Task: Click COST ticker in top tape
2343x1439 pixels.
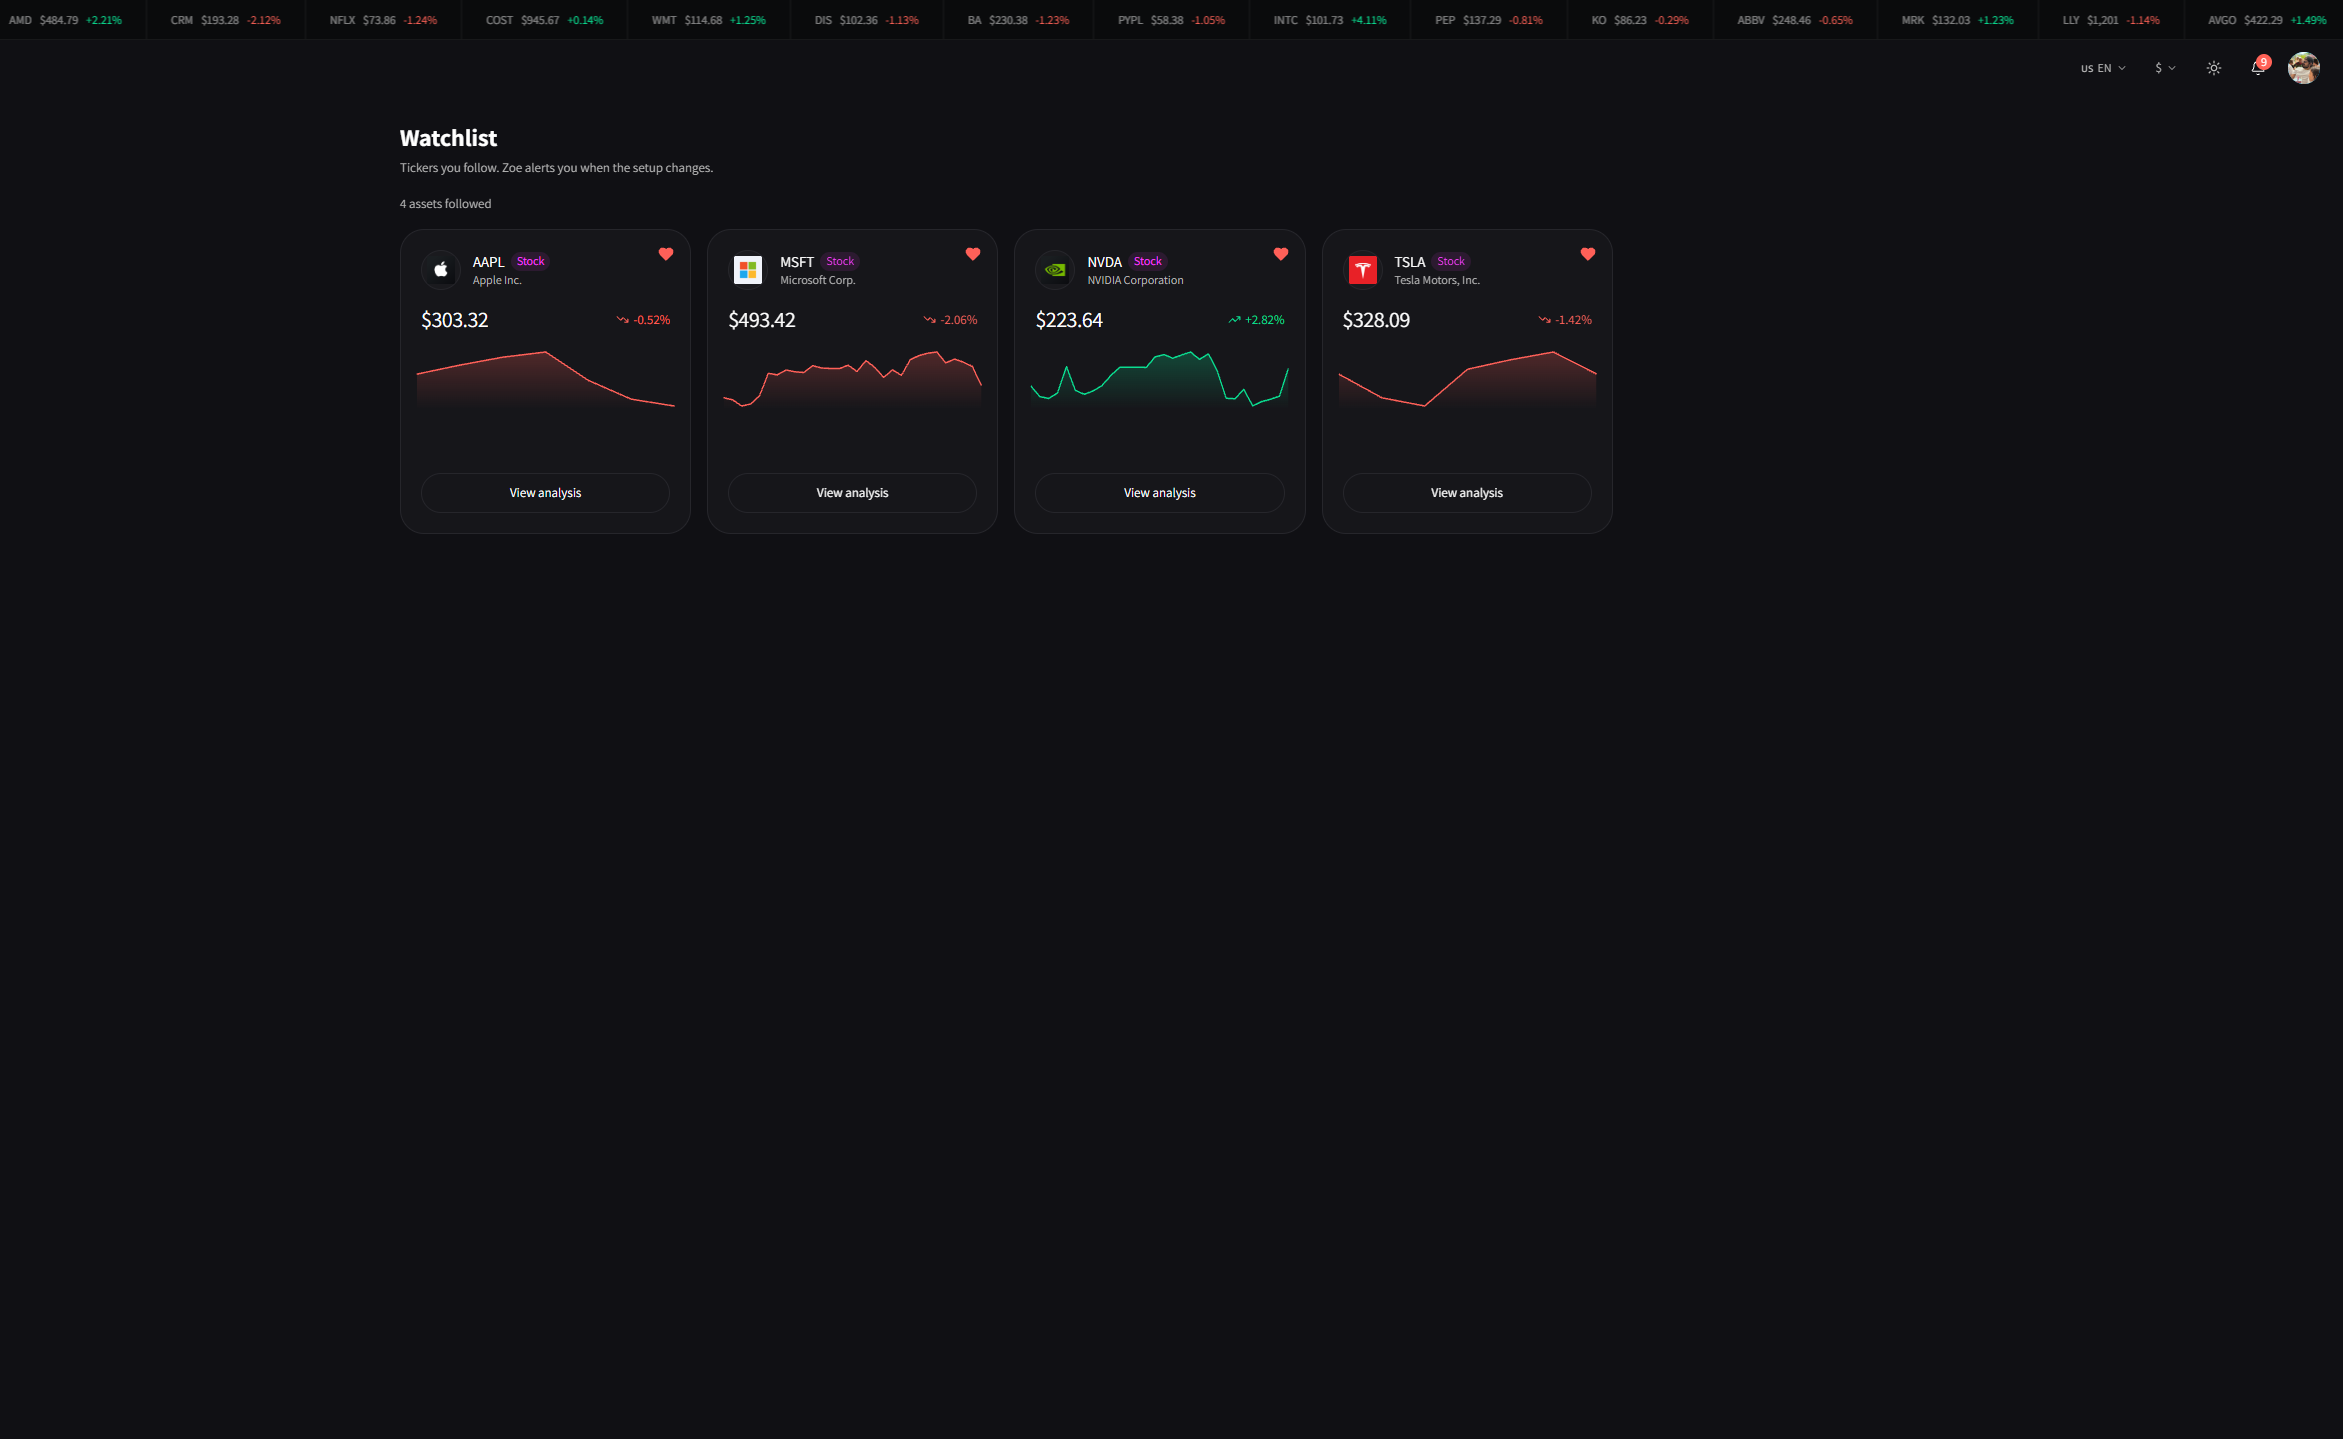Action: click(544, 20)
